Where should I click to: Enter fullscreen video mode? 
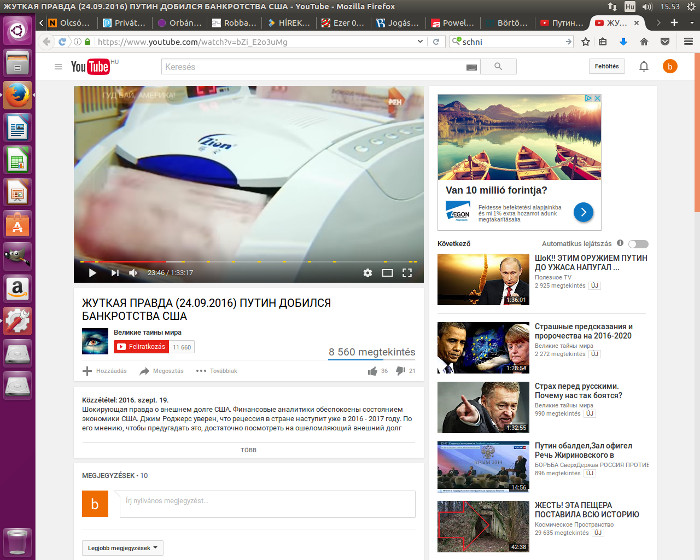[407, 272]
